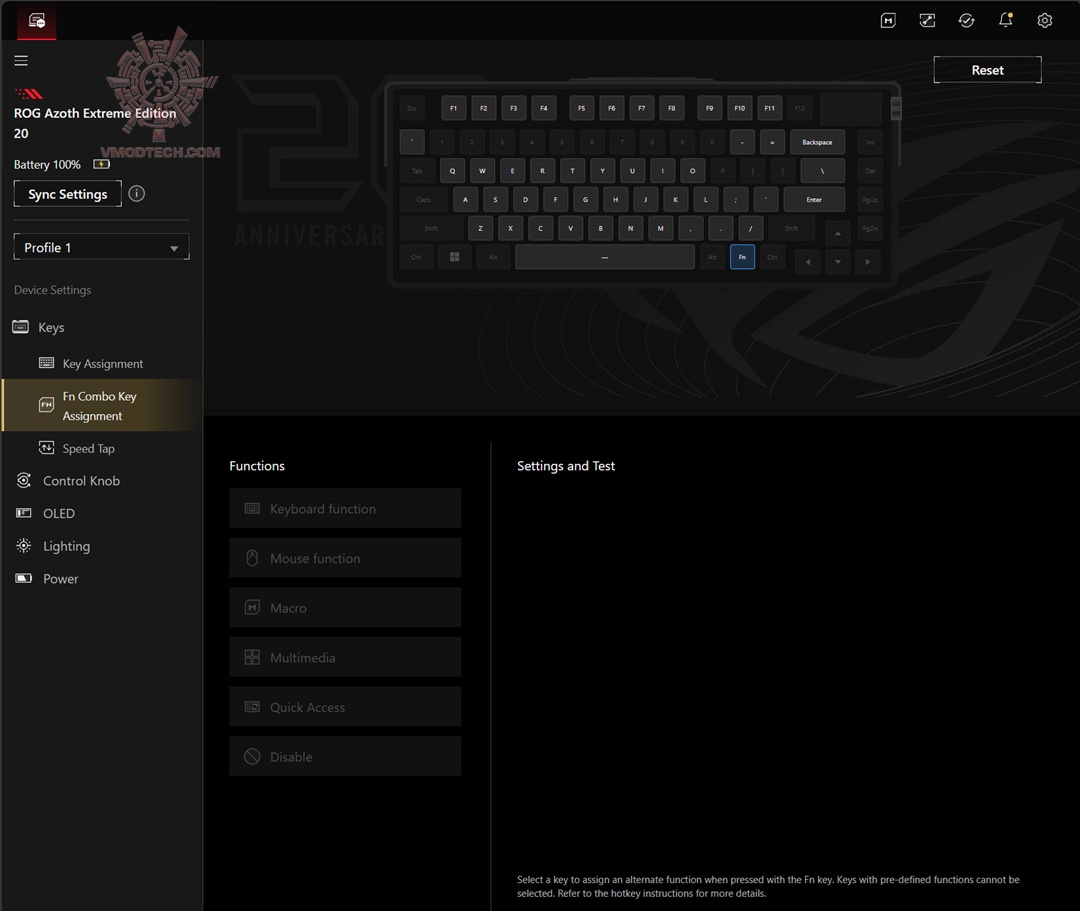Open Key Assignment page
The width and height of the screenshot is (1080, 911).
tap(103, 364)
